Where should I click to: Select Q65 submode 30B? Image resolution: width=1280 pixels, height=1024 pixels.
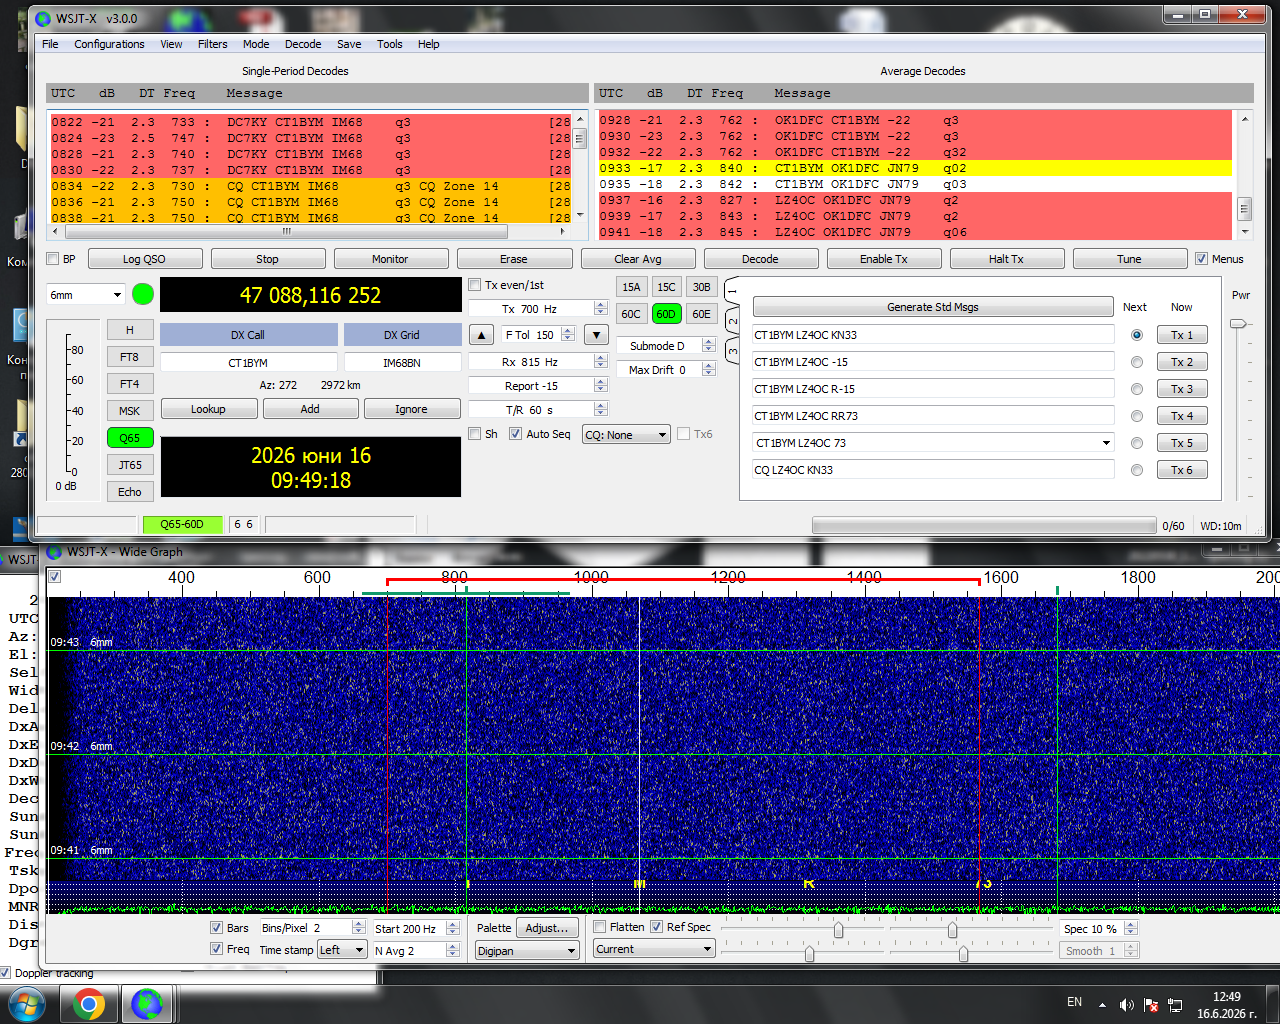point(701,287)
